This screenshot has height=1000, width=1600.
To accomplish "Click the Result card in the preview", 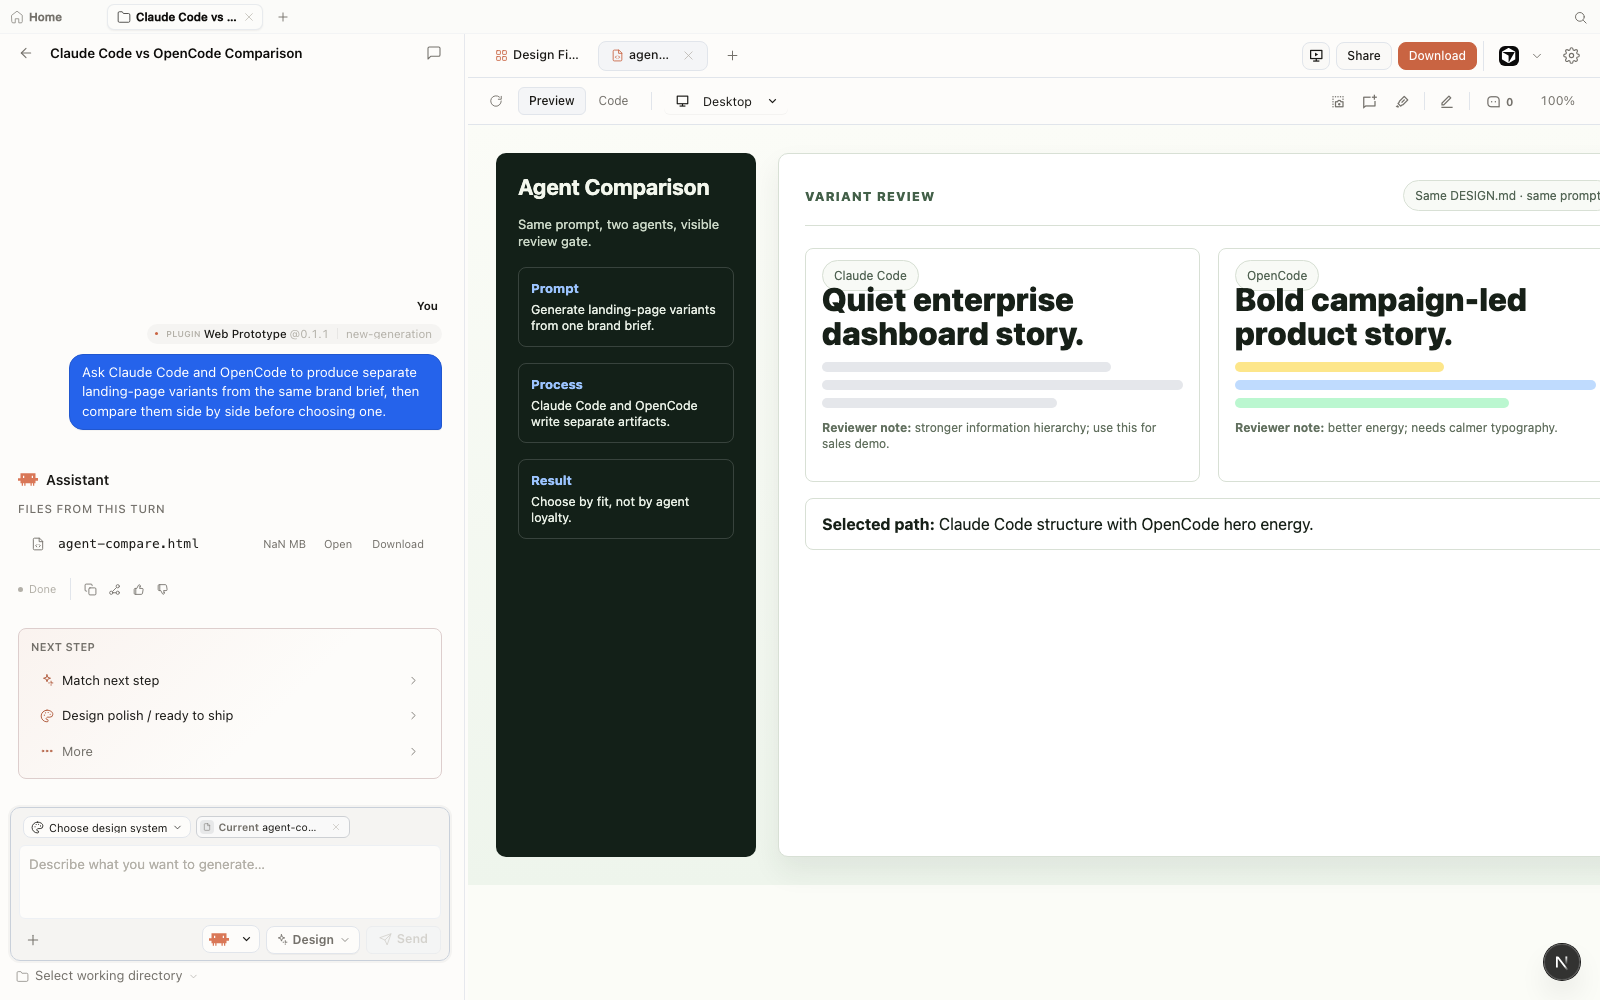I will pos(626,499).
